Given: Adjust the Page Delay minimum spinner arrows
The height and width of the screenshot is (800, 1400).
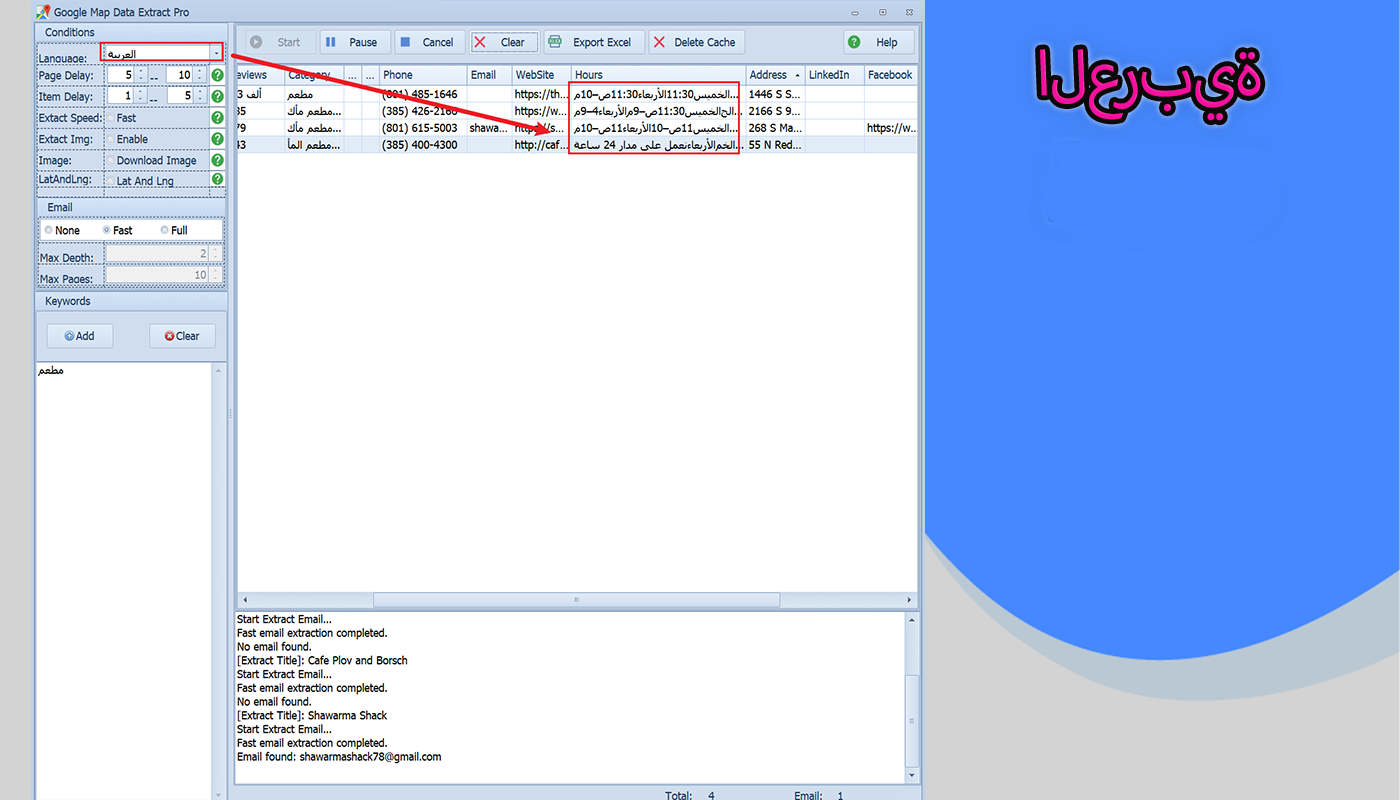Looking at the screenshot, I should [x=140, y=75].
